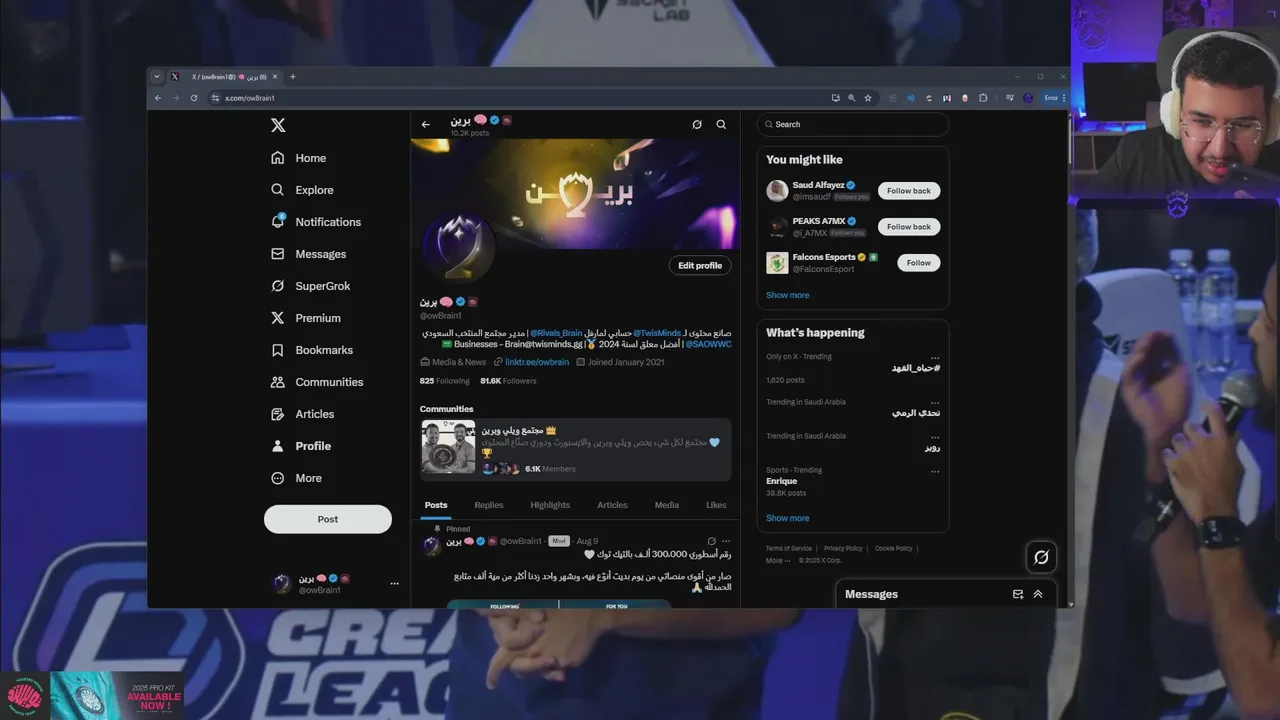
Task: Open Bookmarks from the sidebar
Action: [x=311, y=350]
